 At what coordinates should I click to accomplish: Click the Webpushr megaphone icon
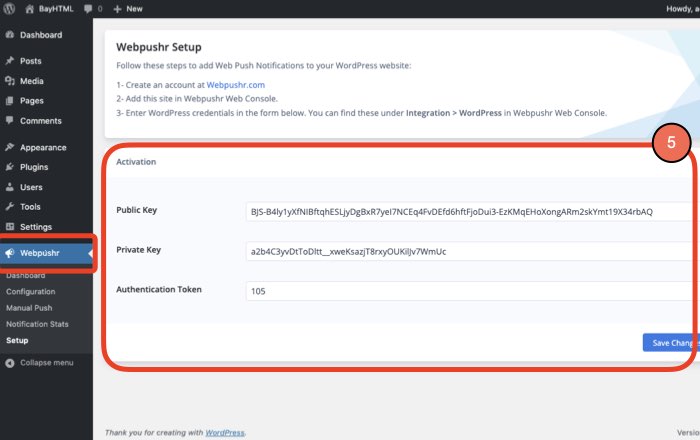[x=10, y=253]
